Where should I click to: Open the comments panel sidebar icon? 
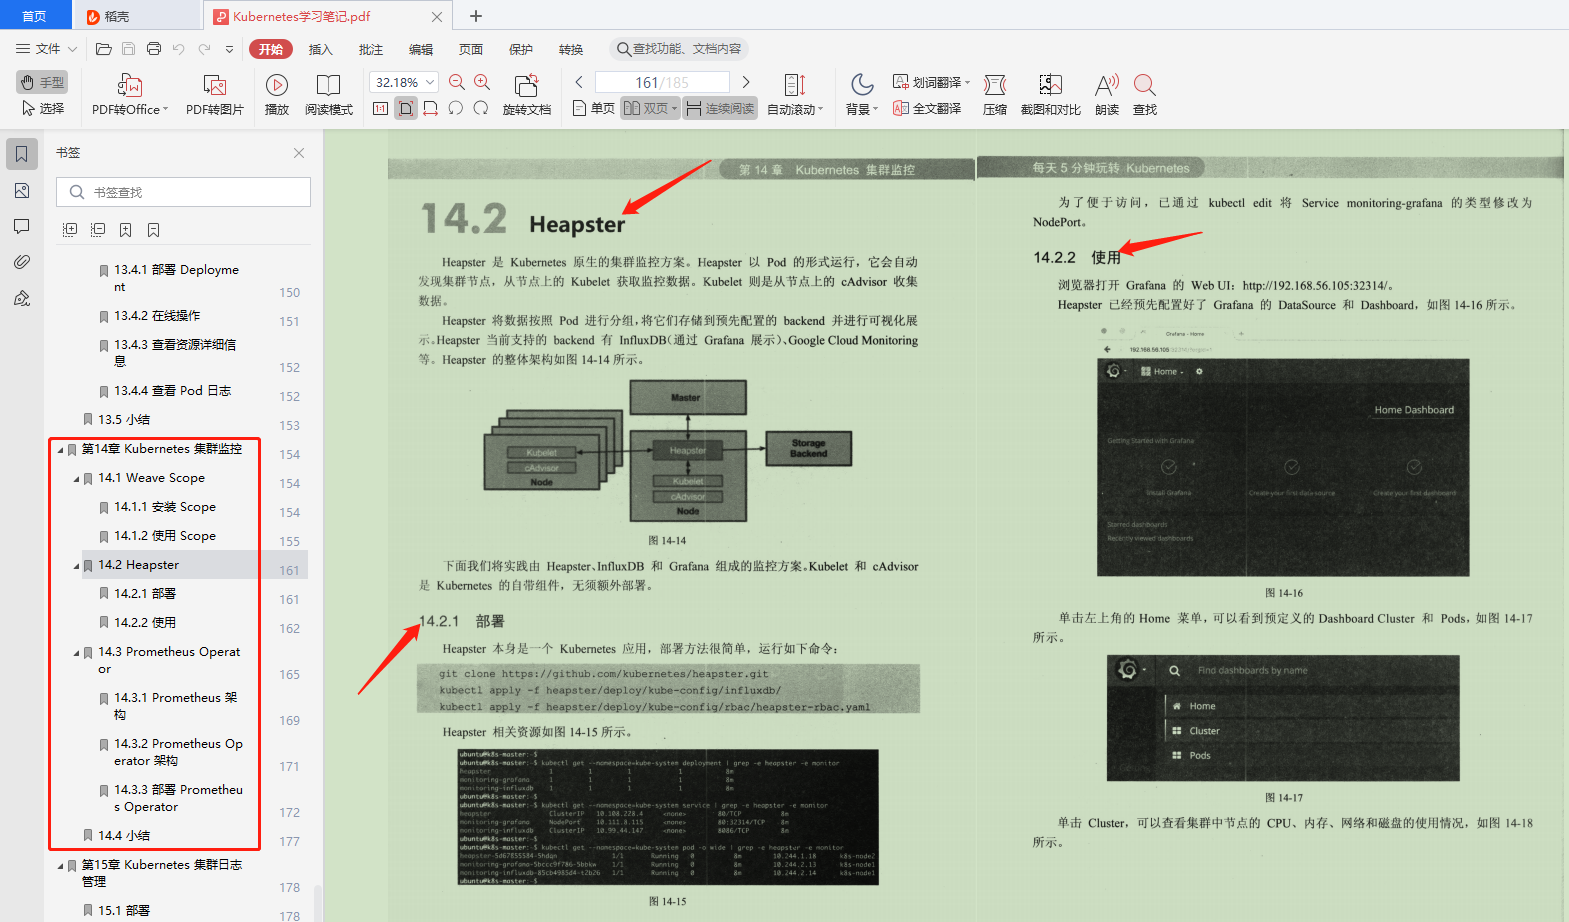pos(22,226)
